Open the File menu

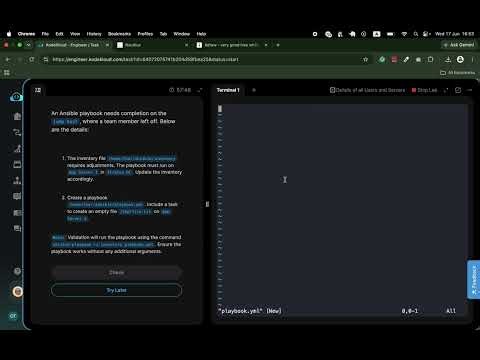point(45,34)
